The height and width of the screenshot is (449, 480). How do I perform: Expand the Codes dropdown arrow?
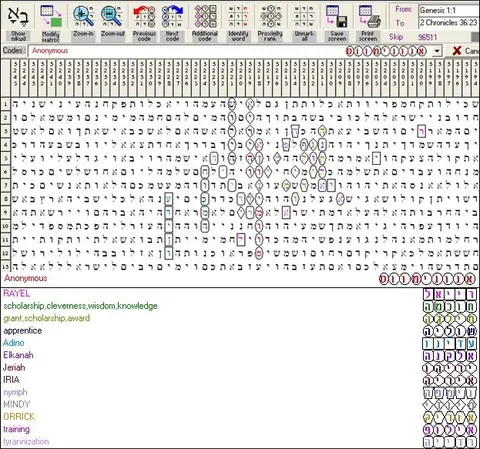437,51
